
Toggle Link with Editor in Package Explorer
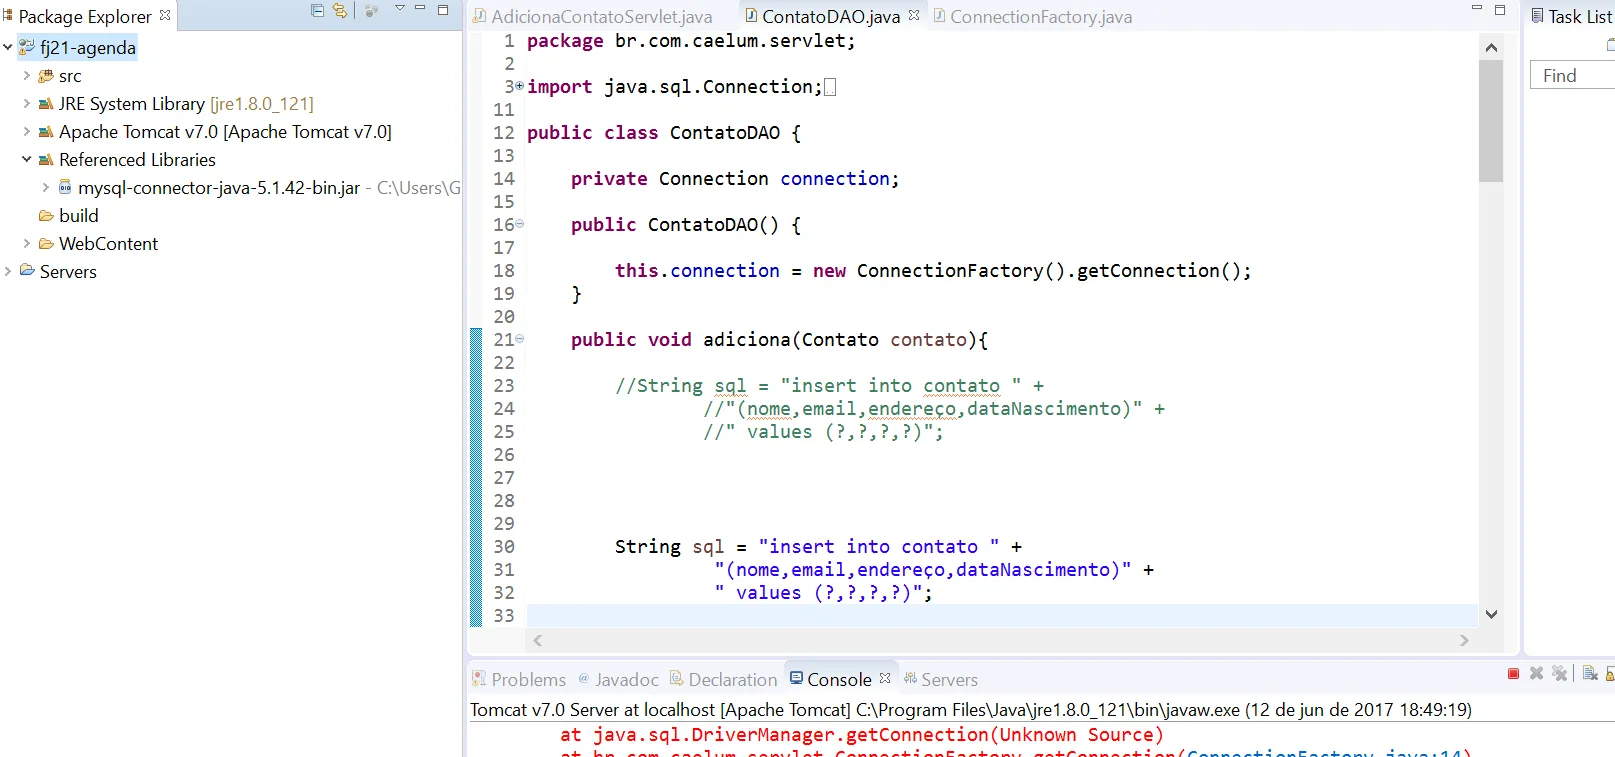pyautogui.click(x=340, y=11)
